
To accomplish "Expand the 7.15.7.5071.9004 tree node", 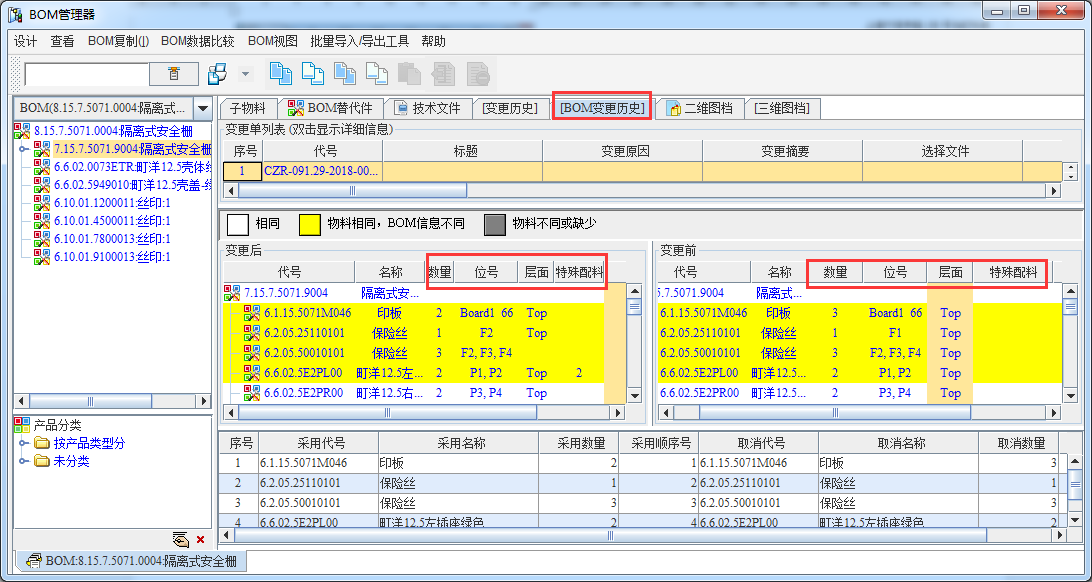I will pyautogui.click(x=24, y=149).
